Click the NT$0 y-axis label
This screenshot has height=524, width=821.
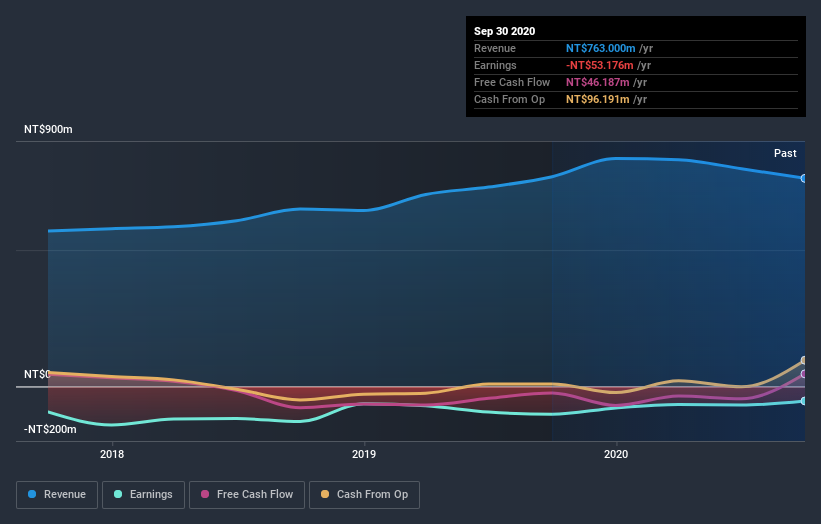click(x=37, y=374)
